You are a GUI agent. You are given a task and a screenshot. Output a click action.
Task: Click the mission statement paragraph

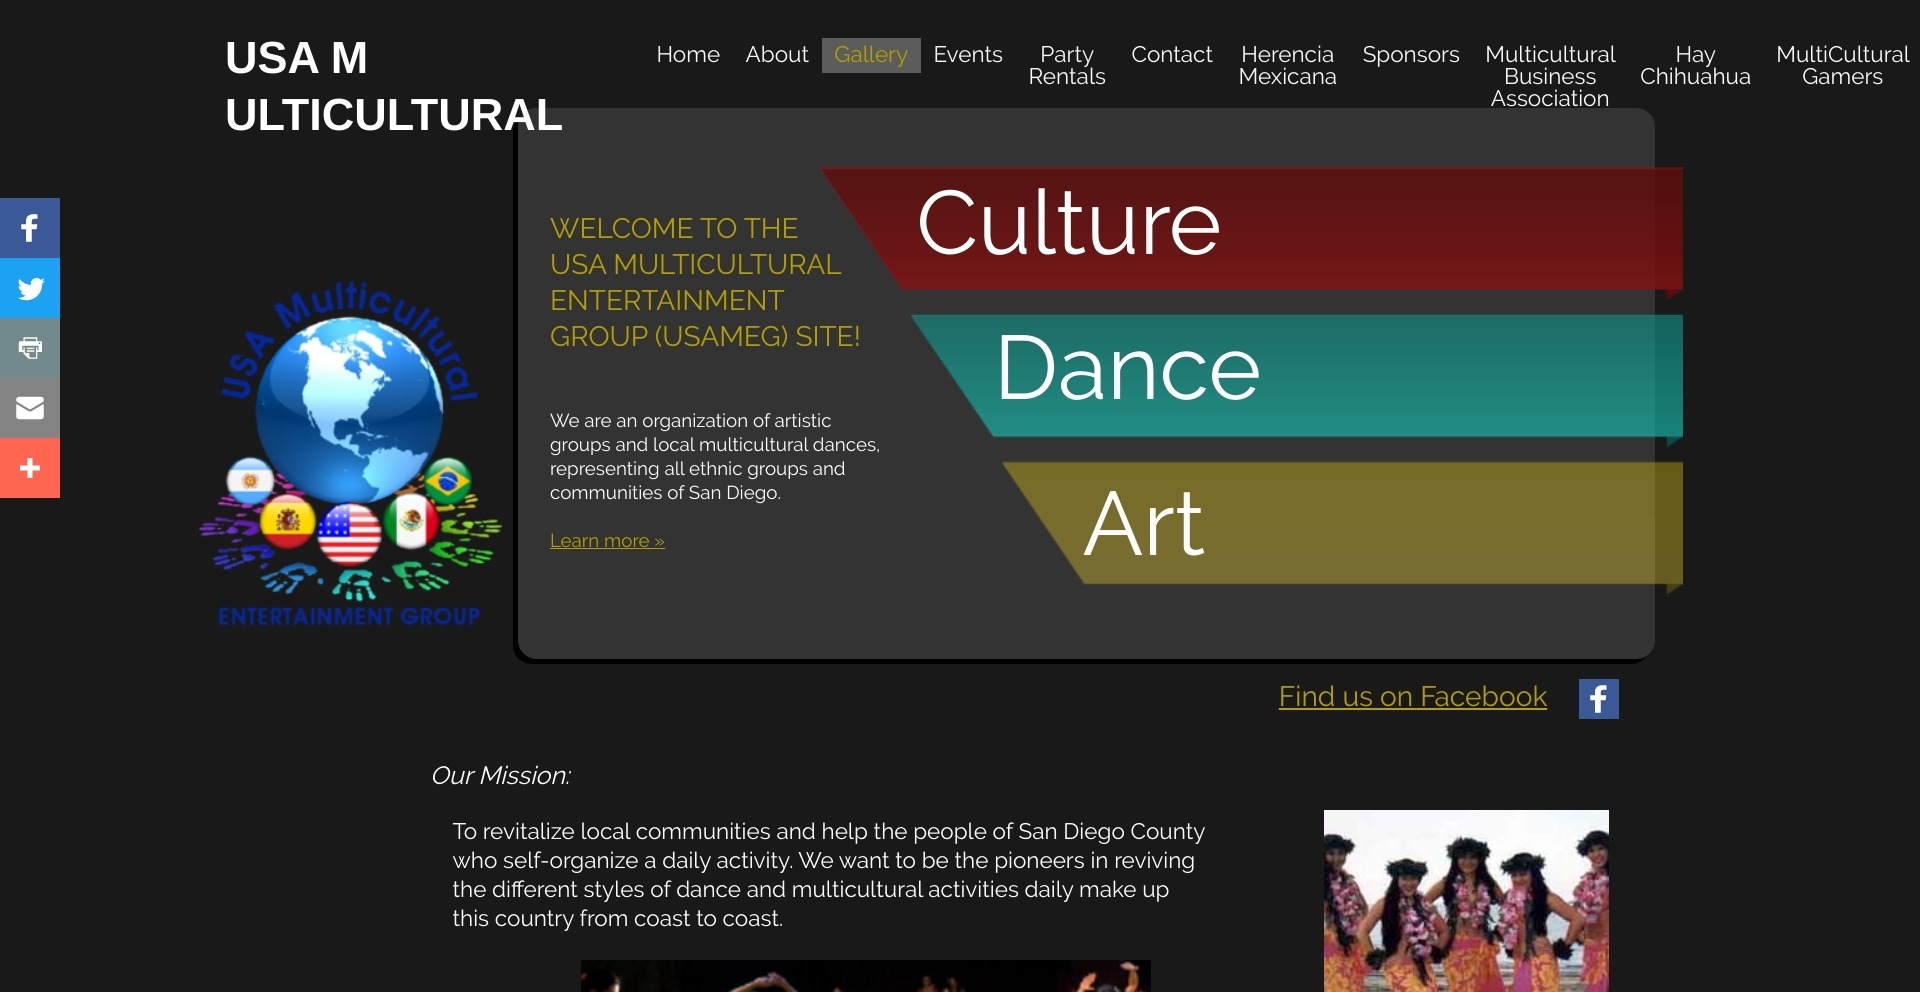[828, 875]
